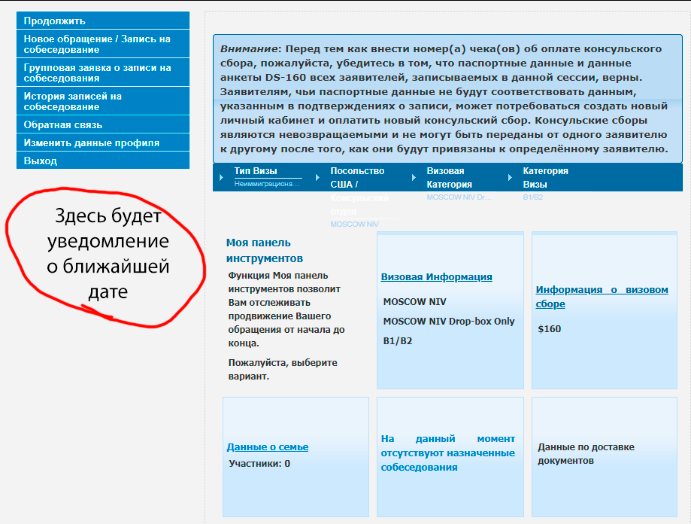Select the Визовая Категория breadcrumb step
The width and height of the screenshot is (691, 524).
(449, 178)
